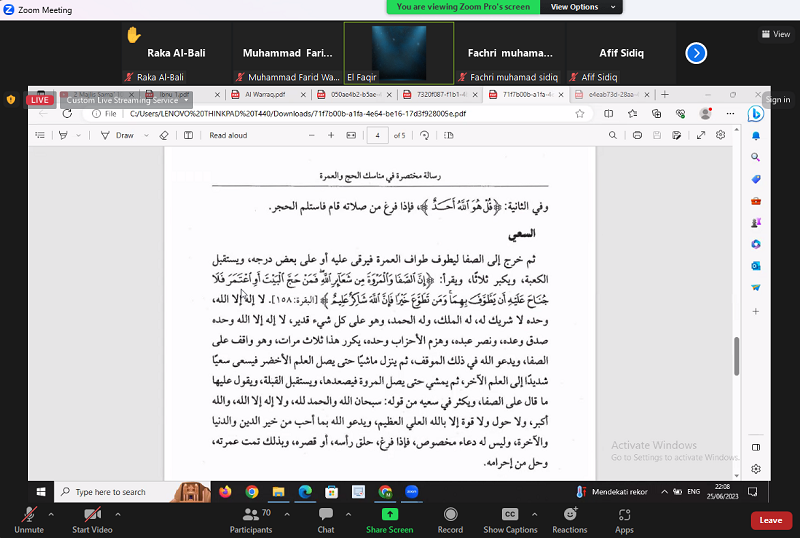The image size is (800, 538).
Task: Open the Participants panel
Action: coord(251,520)
